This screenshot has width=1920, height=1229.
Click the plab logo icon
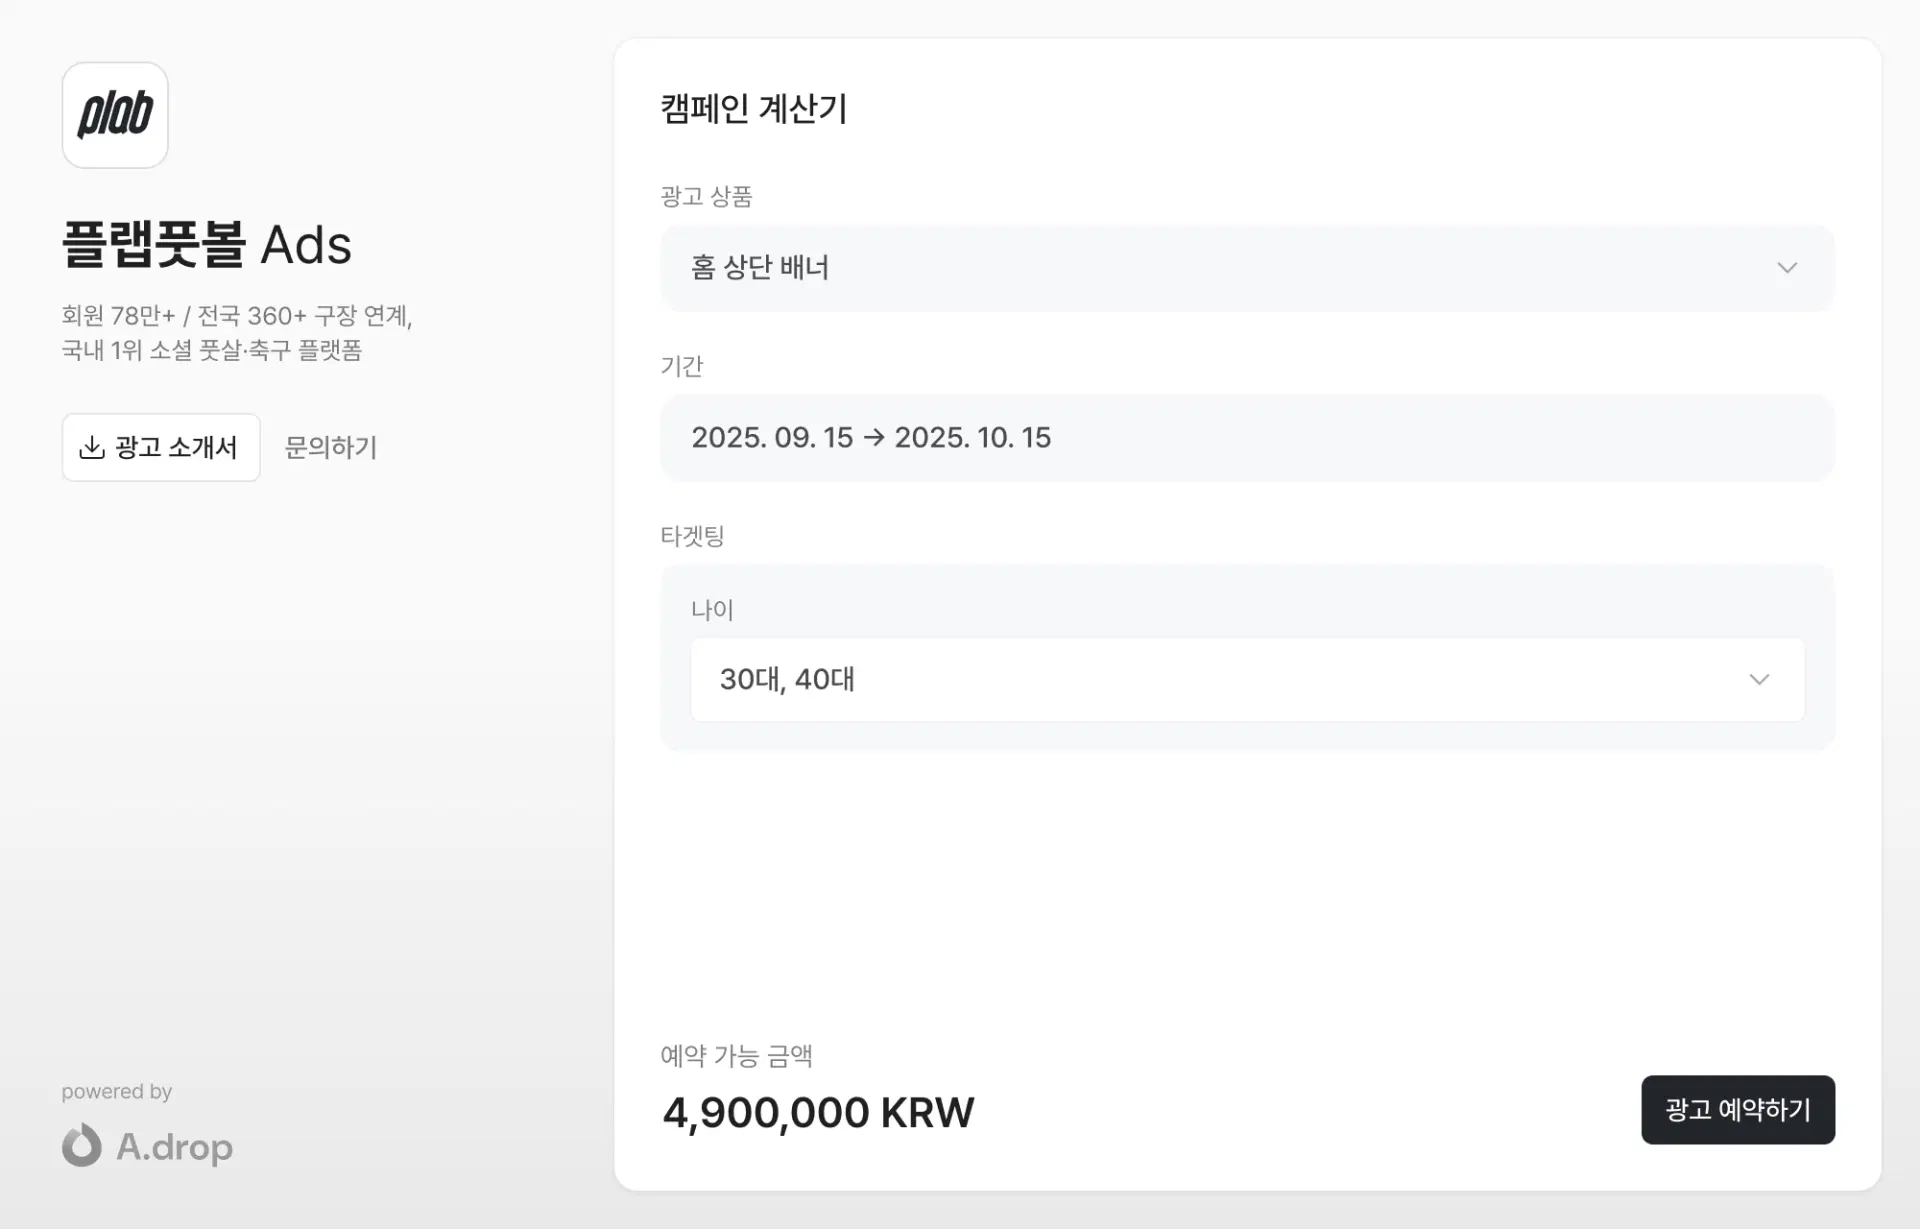(x=115, y=115)
